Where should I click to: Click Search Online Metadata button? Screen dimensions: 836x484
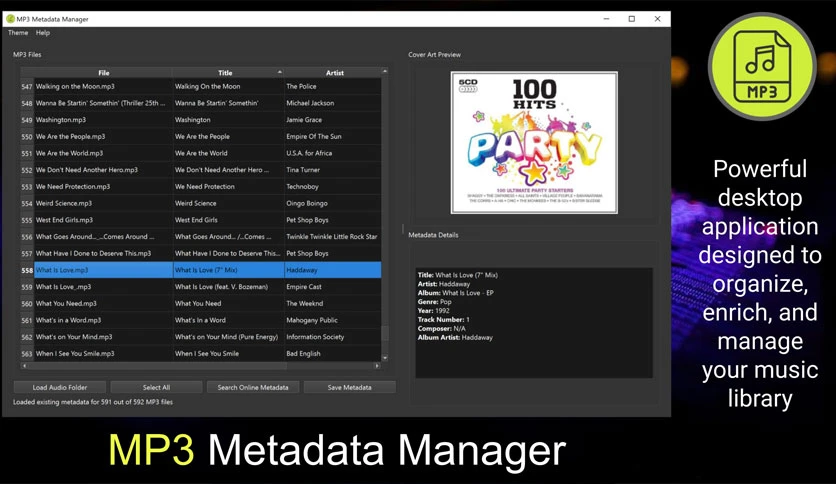pos(253,388)
